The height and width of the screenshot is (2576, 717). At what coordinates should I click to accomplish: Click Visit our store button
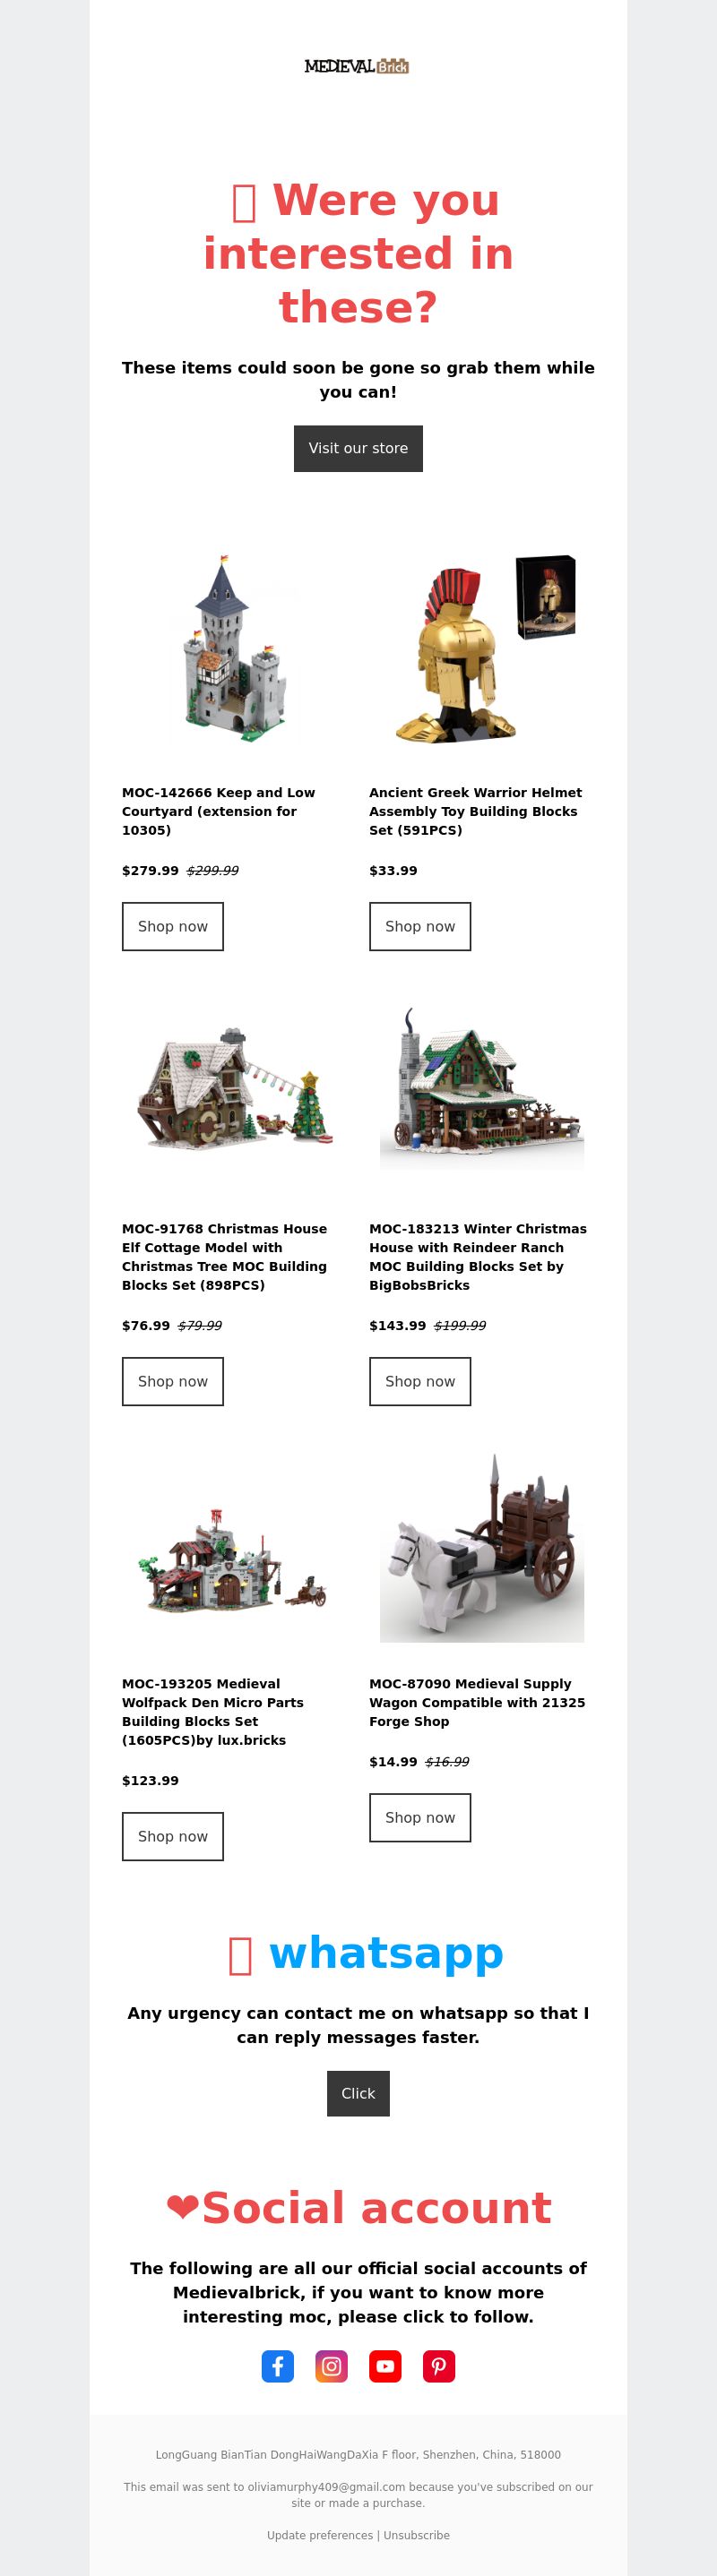(x=358, y=448)
